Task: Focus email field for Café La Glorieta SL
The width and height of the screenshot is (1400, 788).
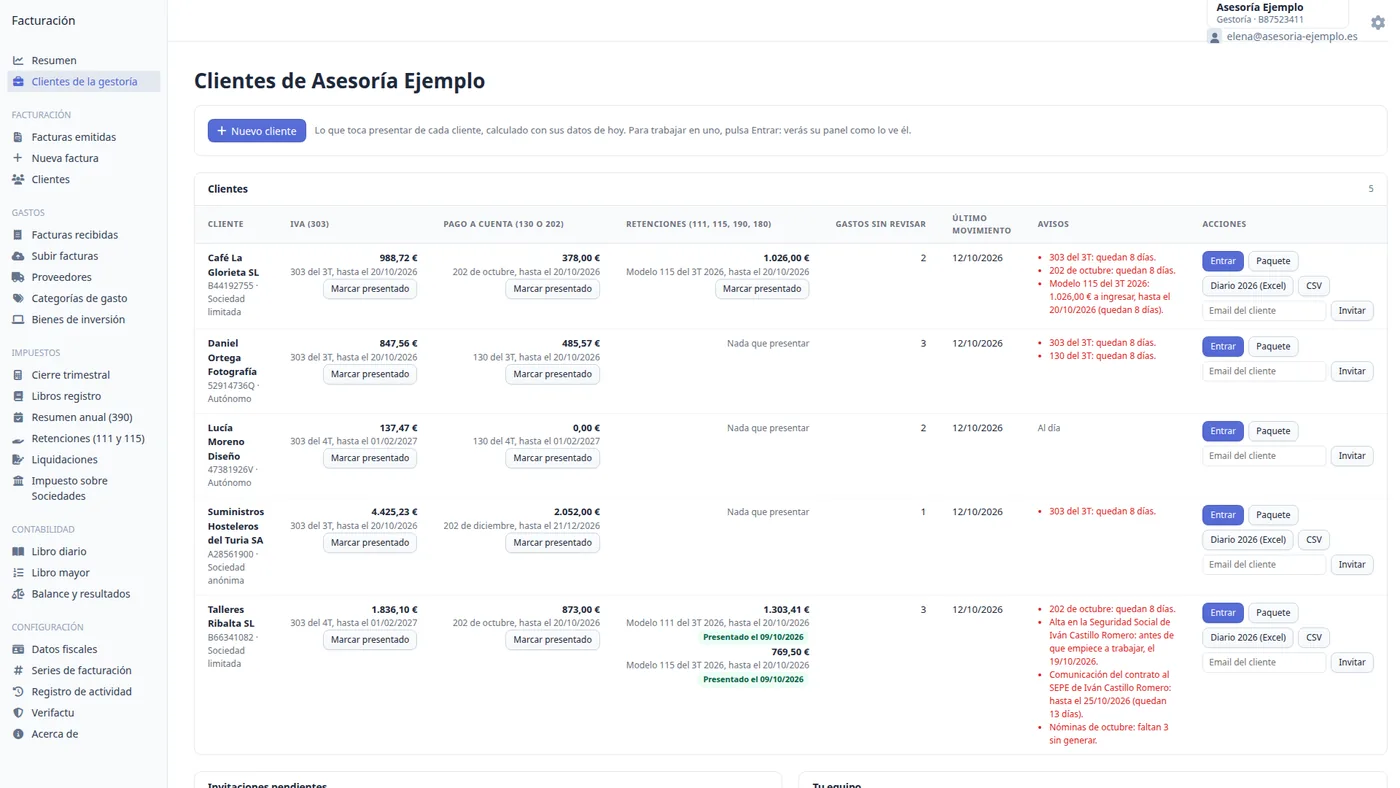Action: click(x=1264, y=311)
